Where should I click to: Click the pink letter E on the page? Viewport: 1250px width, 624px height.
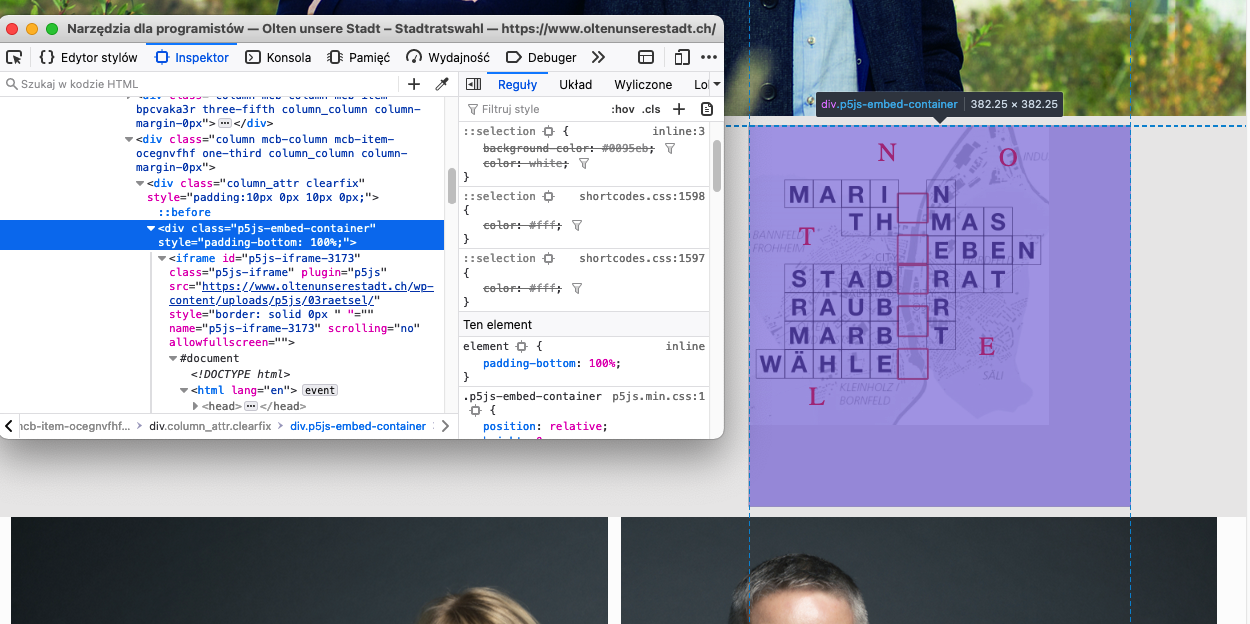tap(987, 347)
